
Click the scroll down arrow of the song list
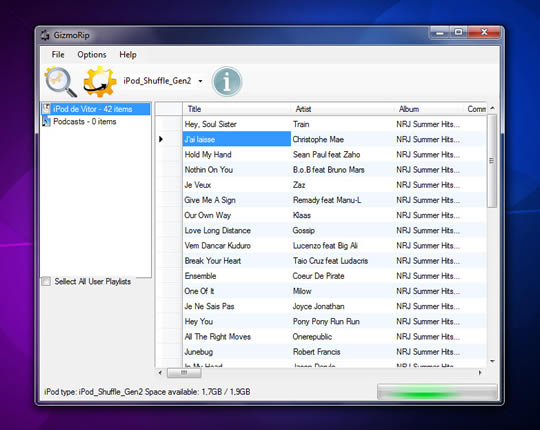tap(492, 361)
